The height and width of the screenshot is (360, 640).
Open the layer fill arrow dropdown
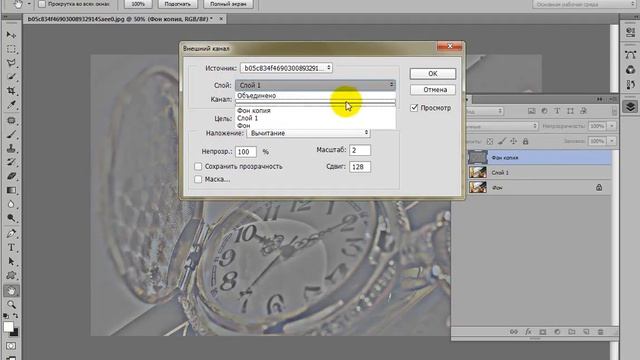tap(612, 141)
